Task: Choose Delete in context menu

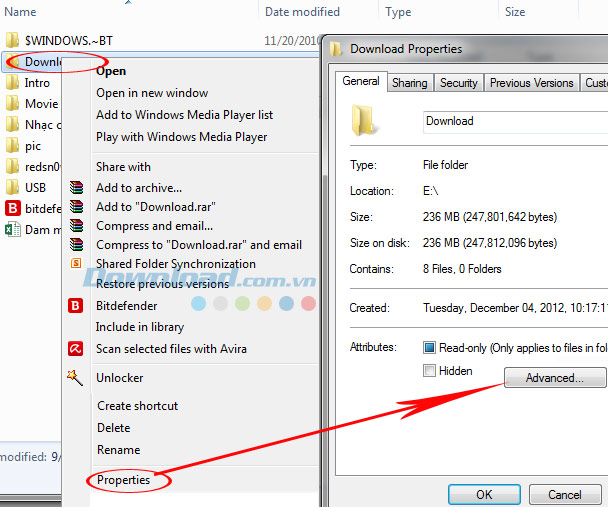Action: tap(114, 428)
